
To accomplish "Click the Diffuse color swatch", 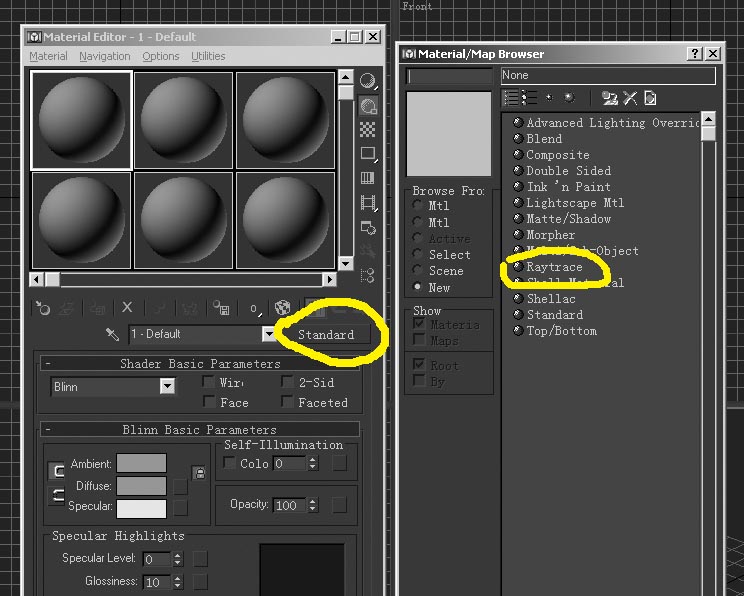I will click(141, 485).
